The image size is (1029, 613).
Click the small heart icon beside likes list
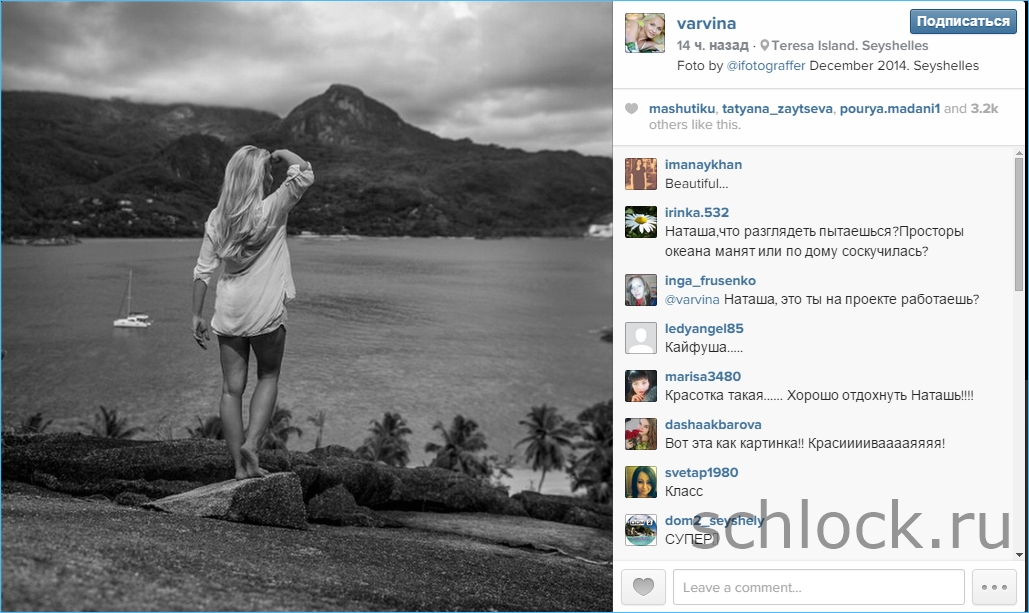(x=631, y=109)
